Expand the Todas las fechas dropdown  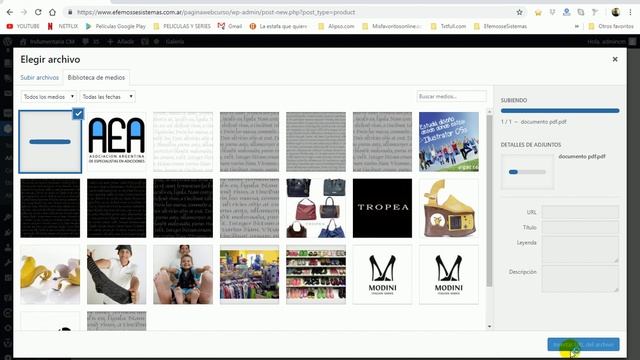tap(107, 97)
